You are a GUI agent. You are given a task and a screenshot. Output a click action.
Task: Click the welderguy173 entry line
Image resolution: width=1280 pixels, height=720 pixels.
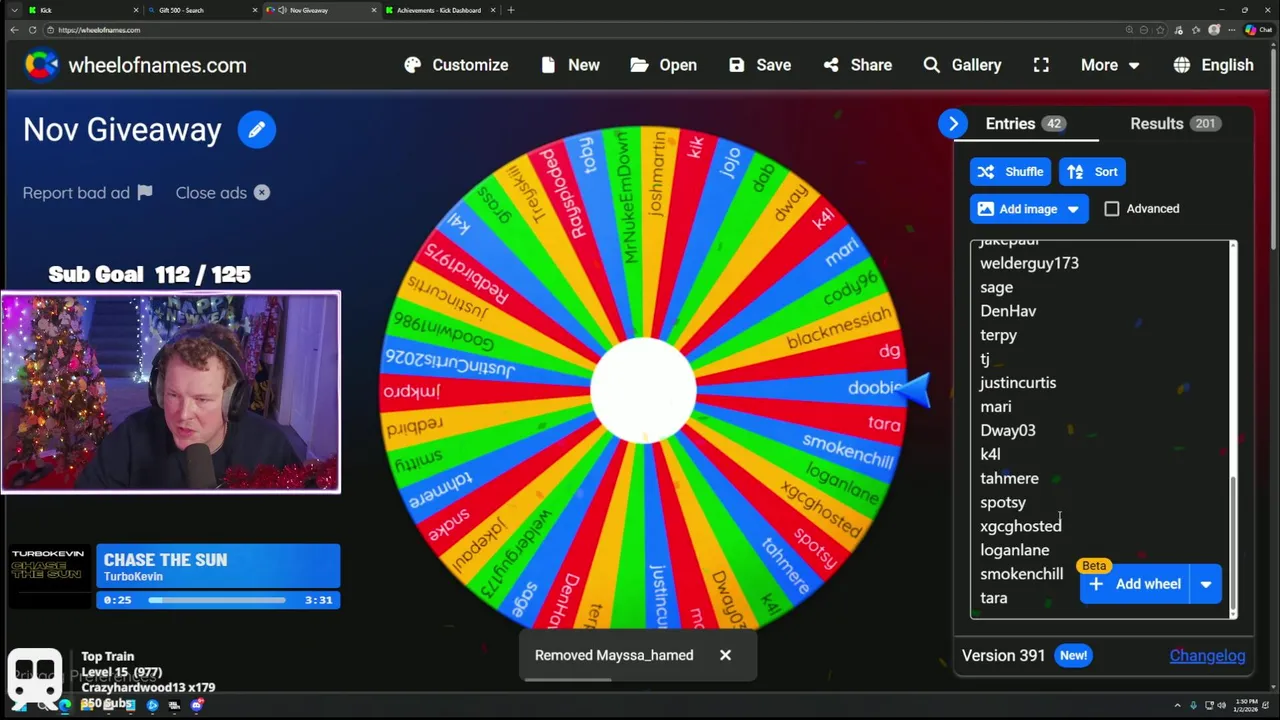pyautogui.click(x=1029, y=263)
